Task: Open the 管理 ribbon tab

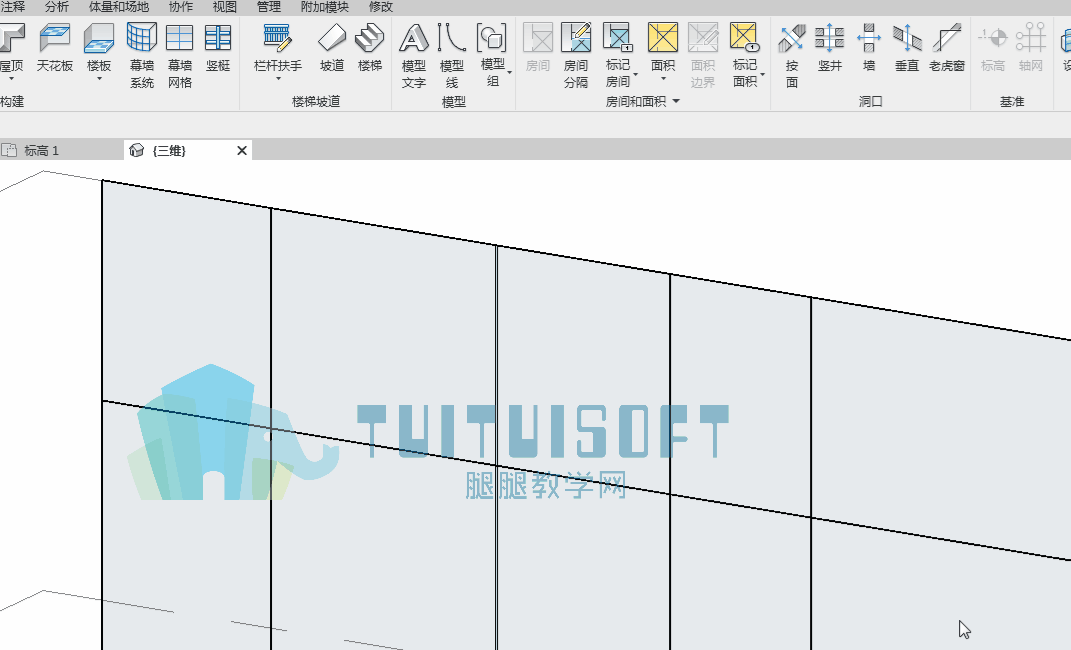Action: (268, 7)
